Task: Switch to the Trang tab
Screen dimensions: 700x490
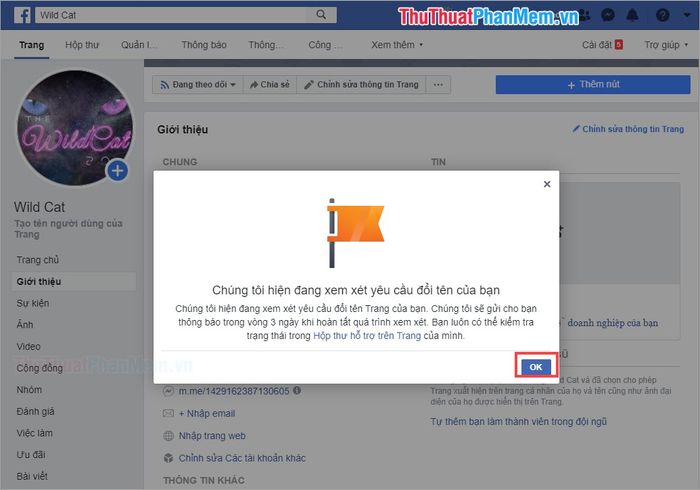Action: (31, 45)
